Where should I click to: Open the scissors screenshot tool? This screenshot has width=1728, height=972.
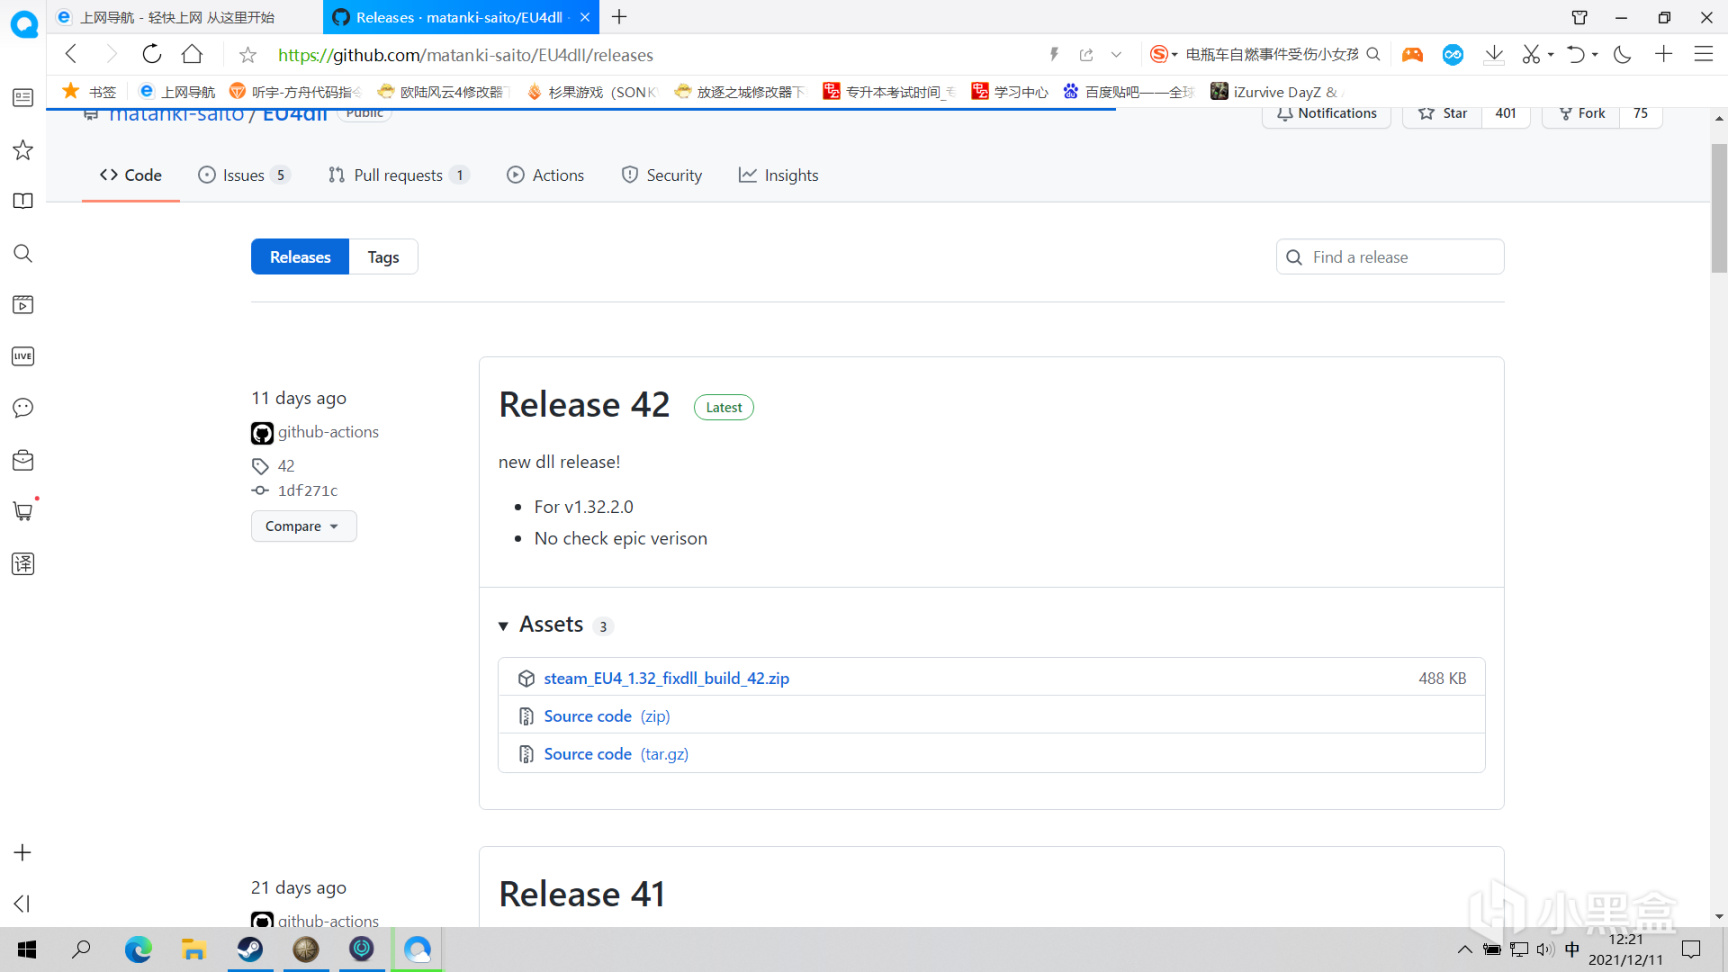(x=1531, y=54)
